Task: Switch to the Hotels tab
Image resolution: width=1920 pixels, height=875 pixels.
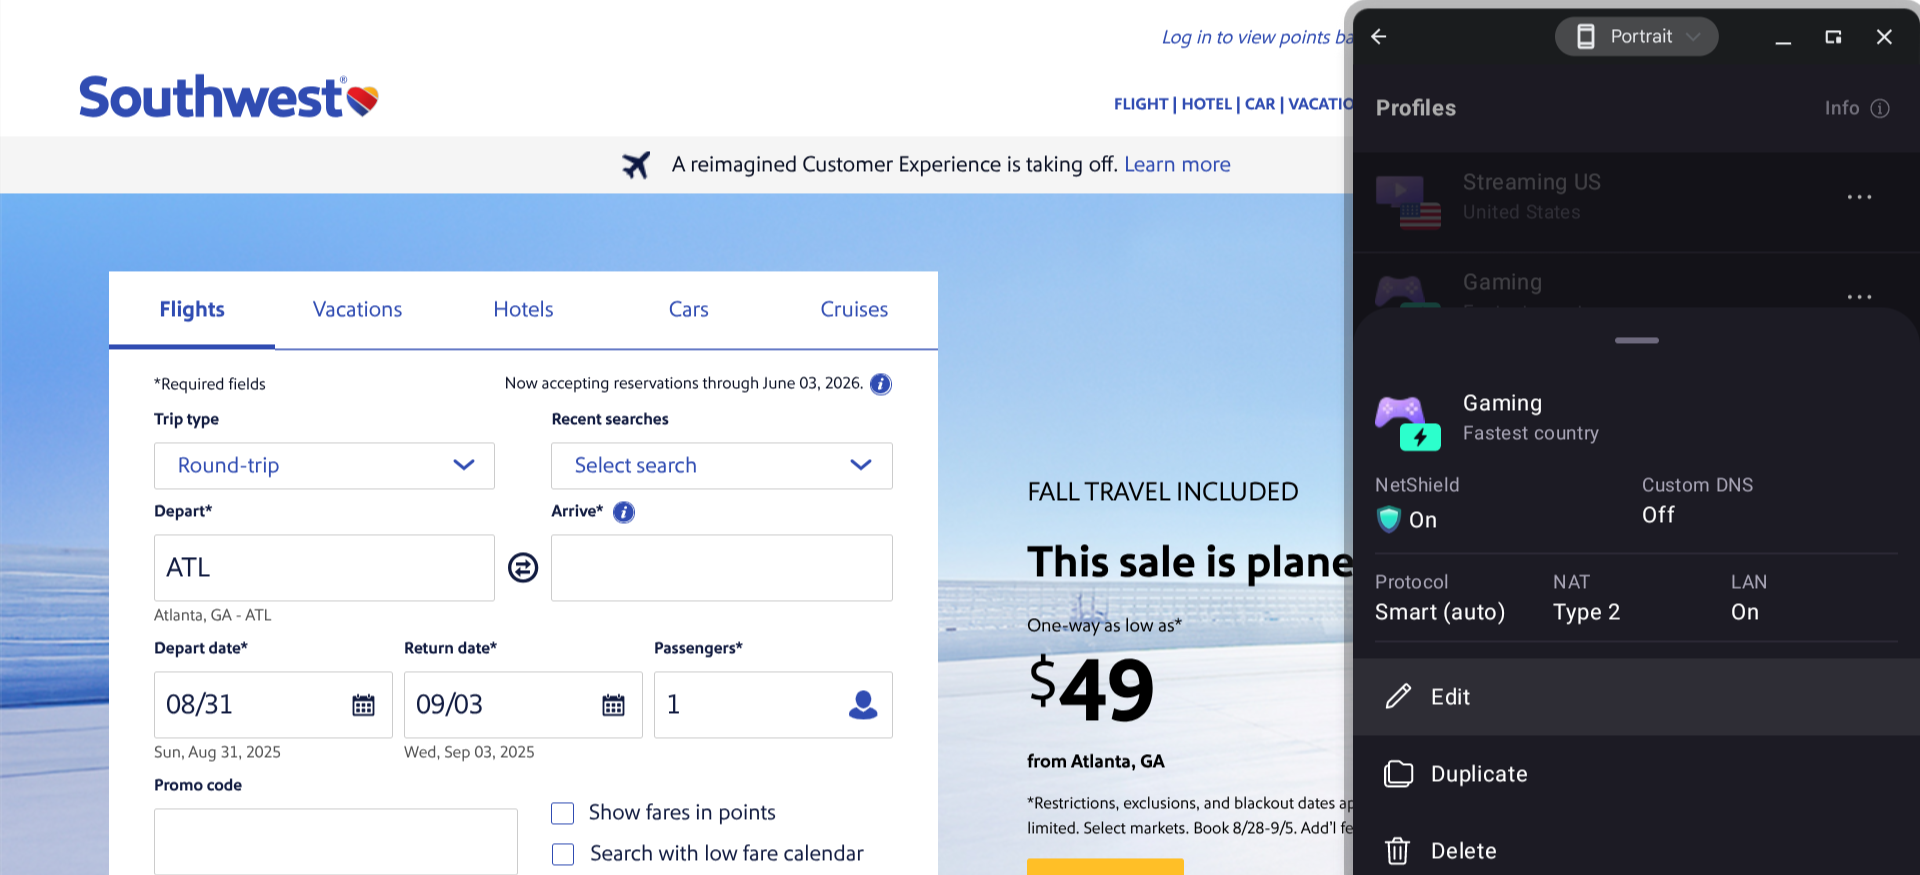Action: click(523, 310)
